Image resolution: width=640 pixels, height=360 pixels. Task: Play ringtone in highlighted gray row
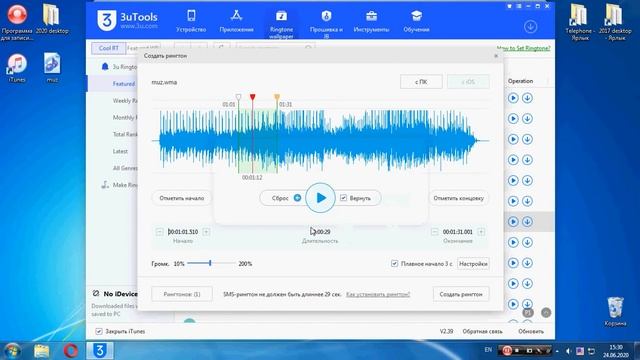[x=513, y=222]
